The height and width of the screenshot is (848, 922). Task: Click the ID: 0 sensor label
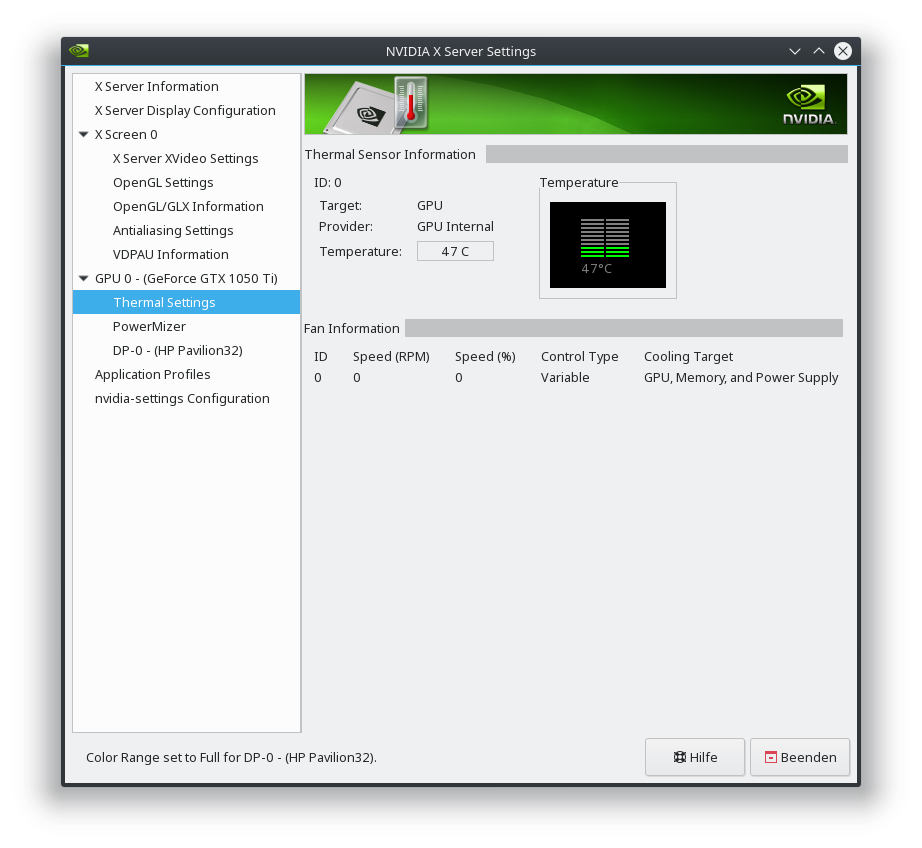tap(328, 183)
